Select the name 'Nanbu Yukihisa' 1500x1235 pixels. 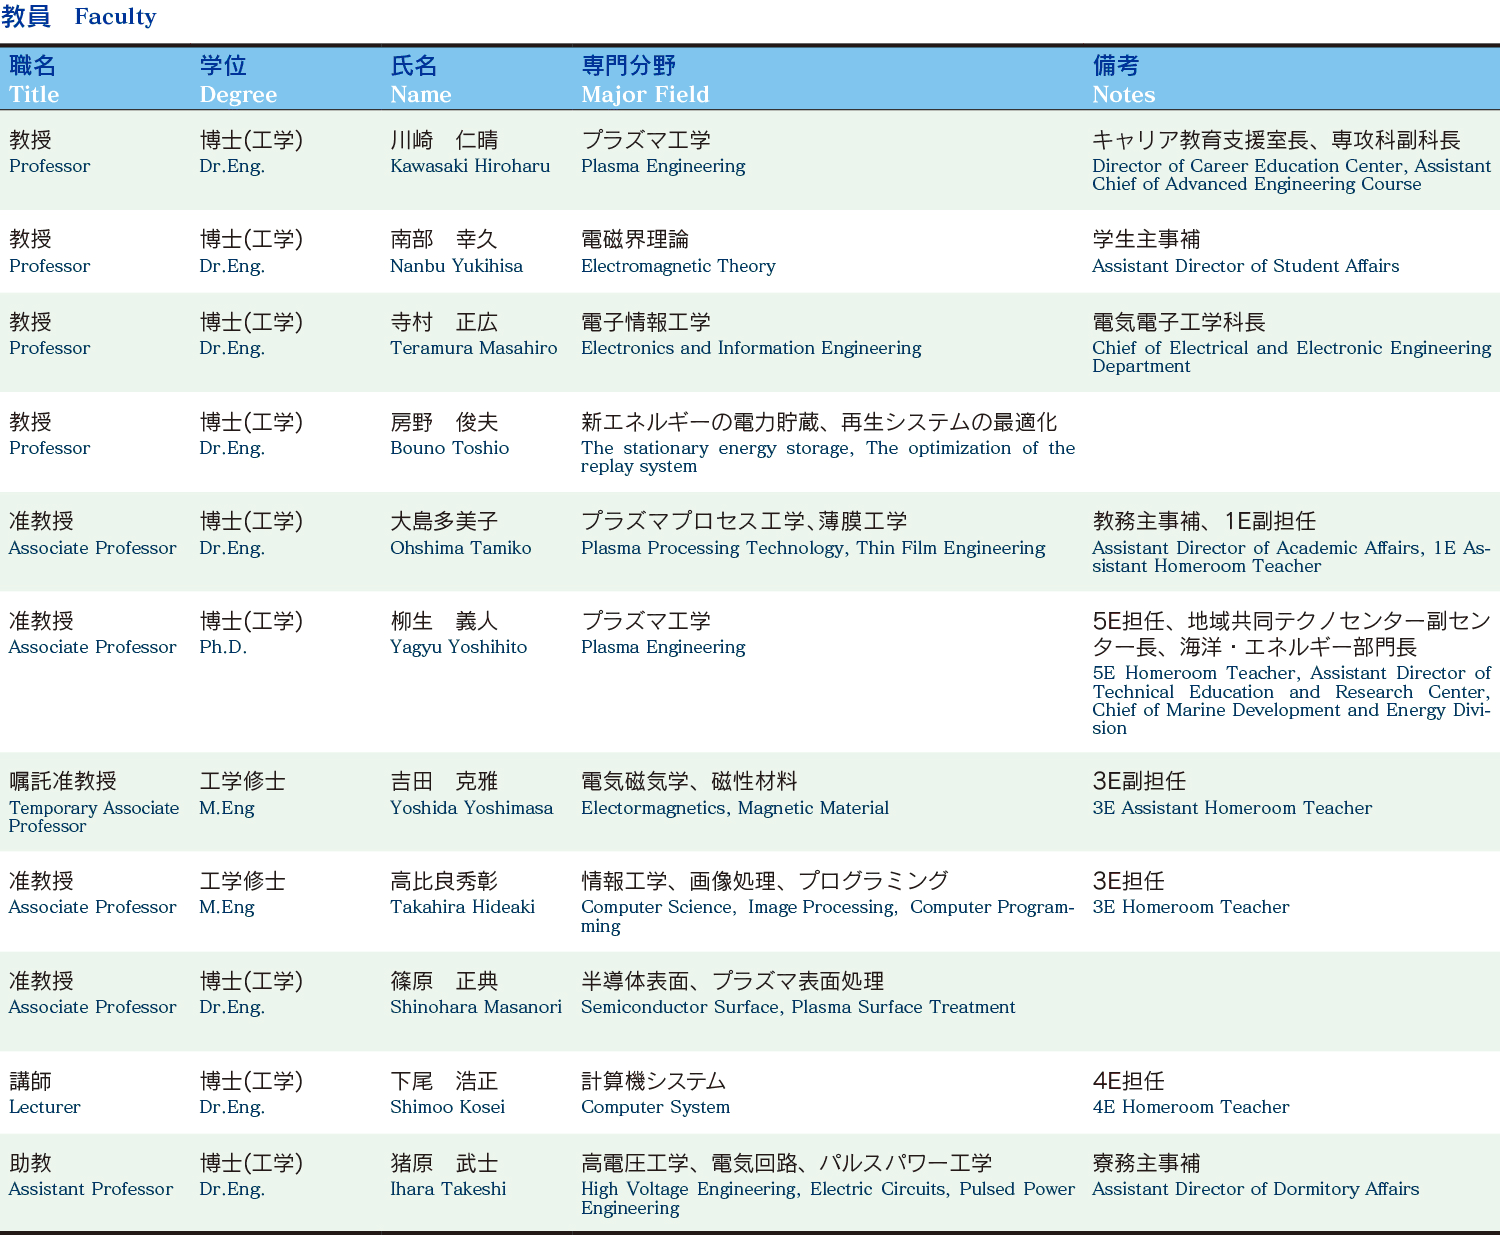coord(456,266)
